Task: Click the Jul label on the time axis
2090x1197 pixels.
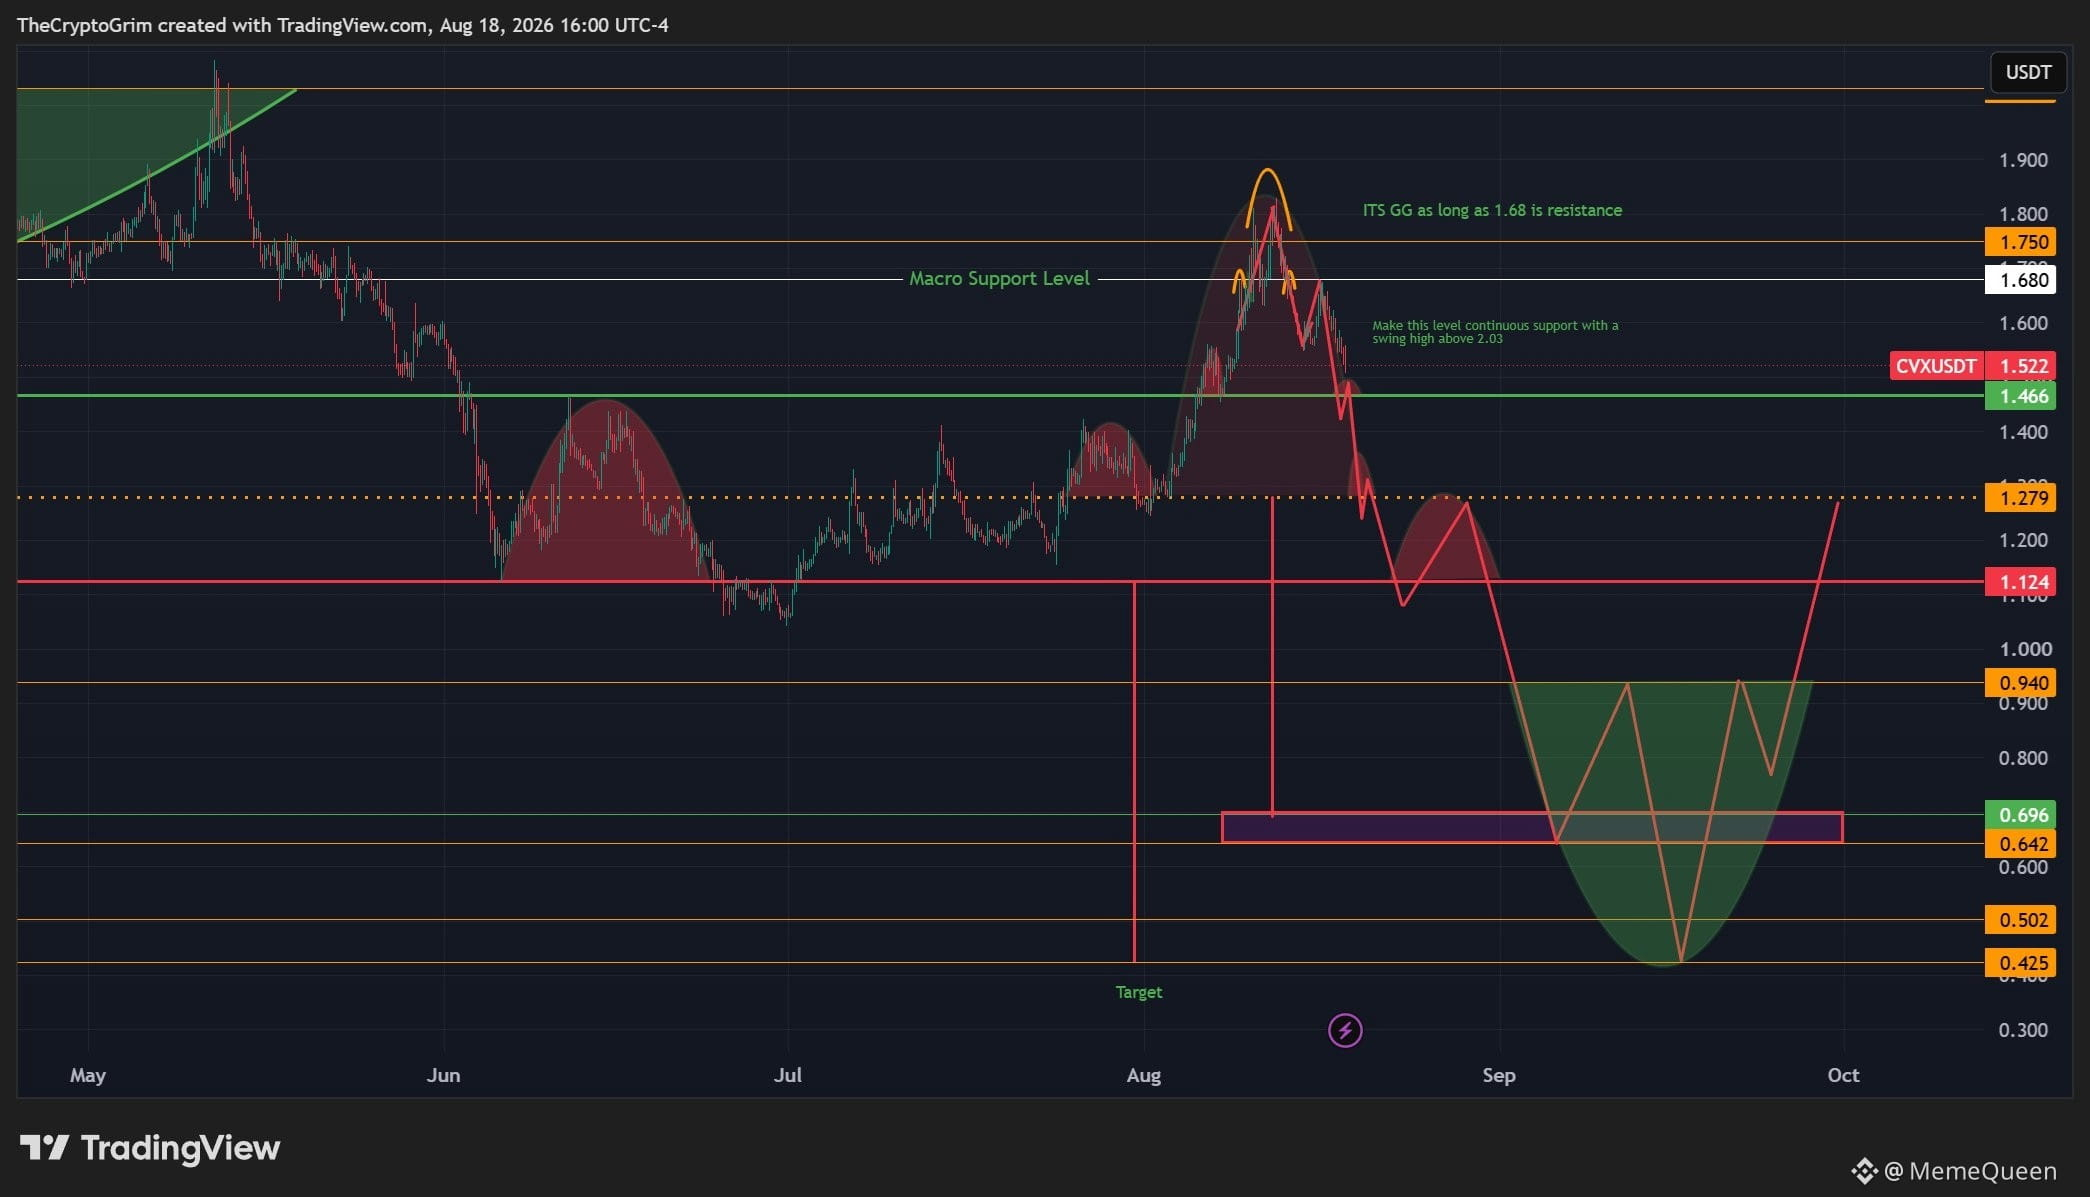Action: (x=788, y=1075)
